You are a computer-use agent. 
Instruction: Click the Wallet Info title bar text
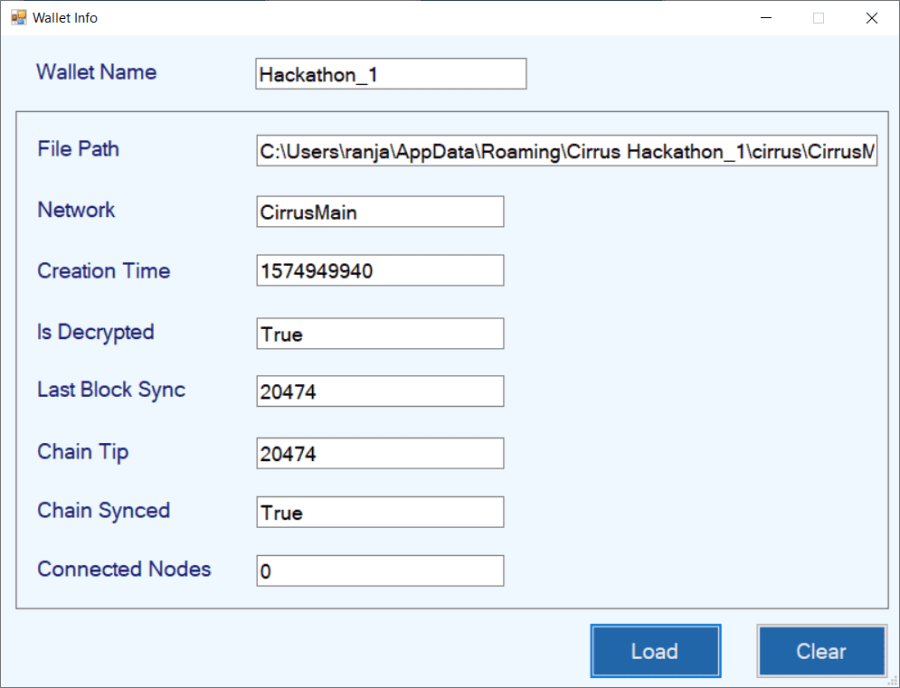coord(67,17)
